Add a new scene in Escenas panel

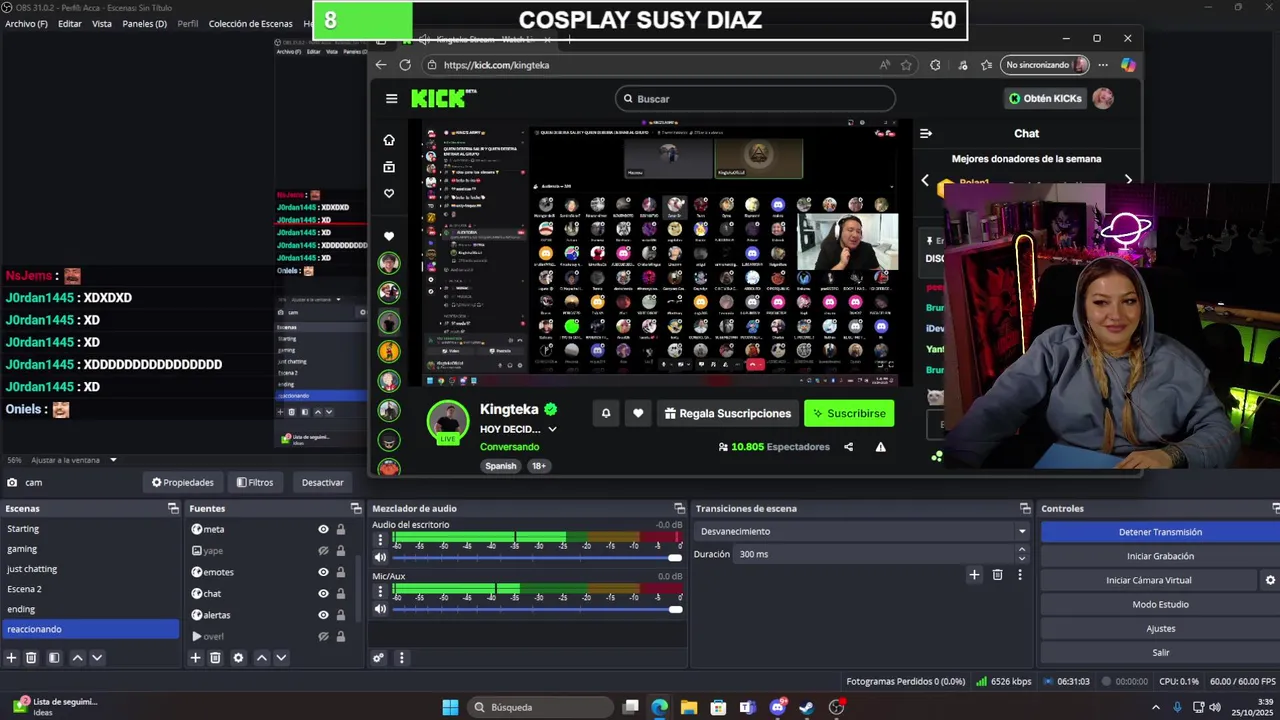click(x=12, y=658)
